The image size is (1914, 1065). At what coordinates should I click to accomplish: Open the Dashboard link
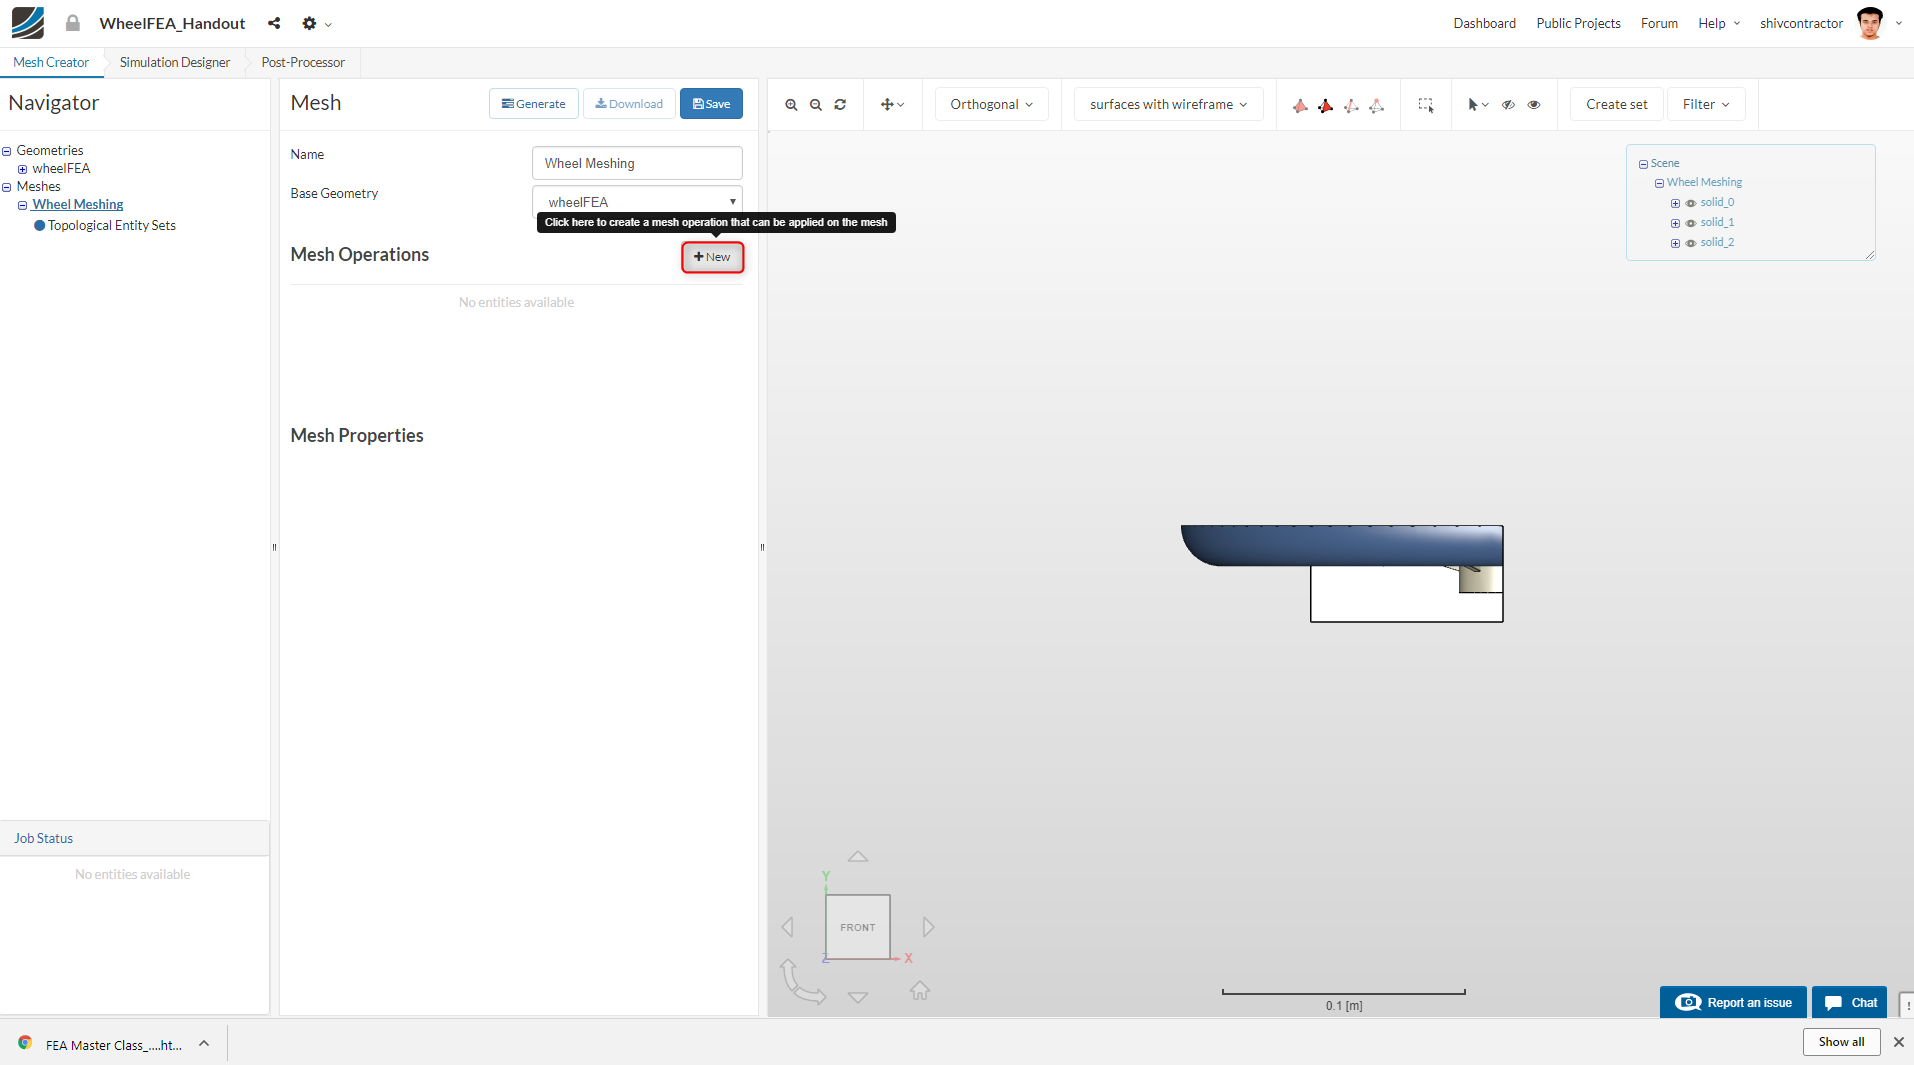pyautogui.click(x=1484, y=23)
